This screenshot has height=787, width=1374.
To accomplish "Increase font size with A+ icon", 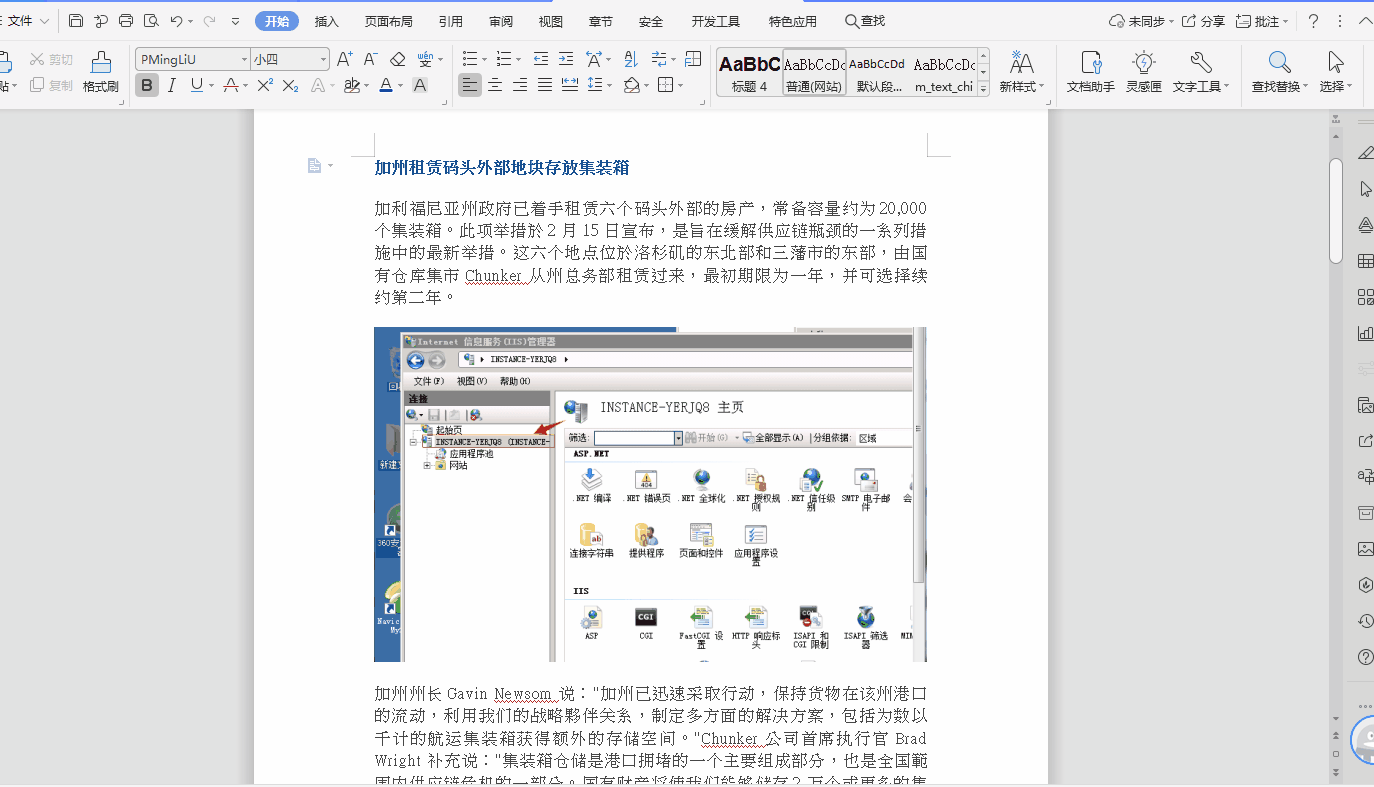I will pos(344,60).
